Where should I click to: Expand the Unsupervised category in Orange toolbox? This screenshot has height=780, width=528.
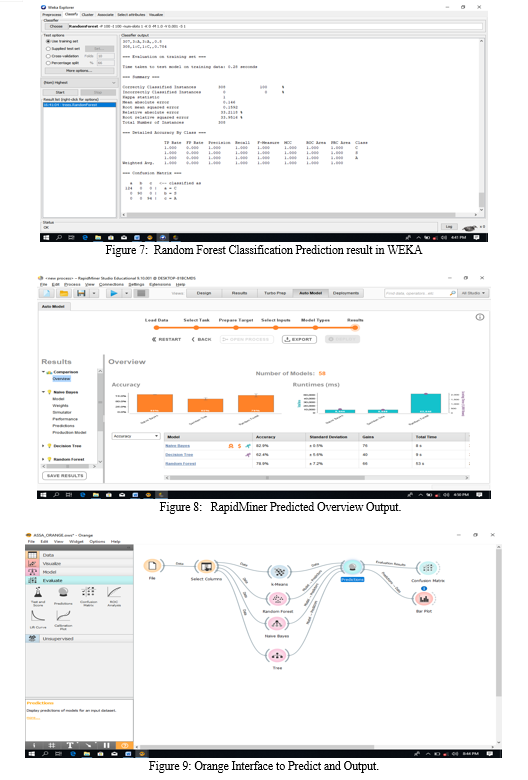click(79, 639)
